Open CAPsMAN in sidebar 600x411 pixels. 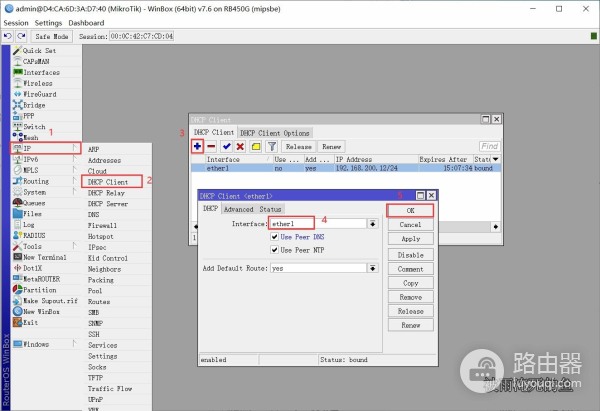(x=46, y=61)
